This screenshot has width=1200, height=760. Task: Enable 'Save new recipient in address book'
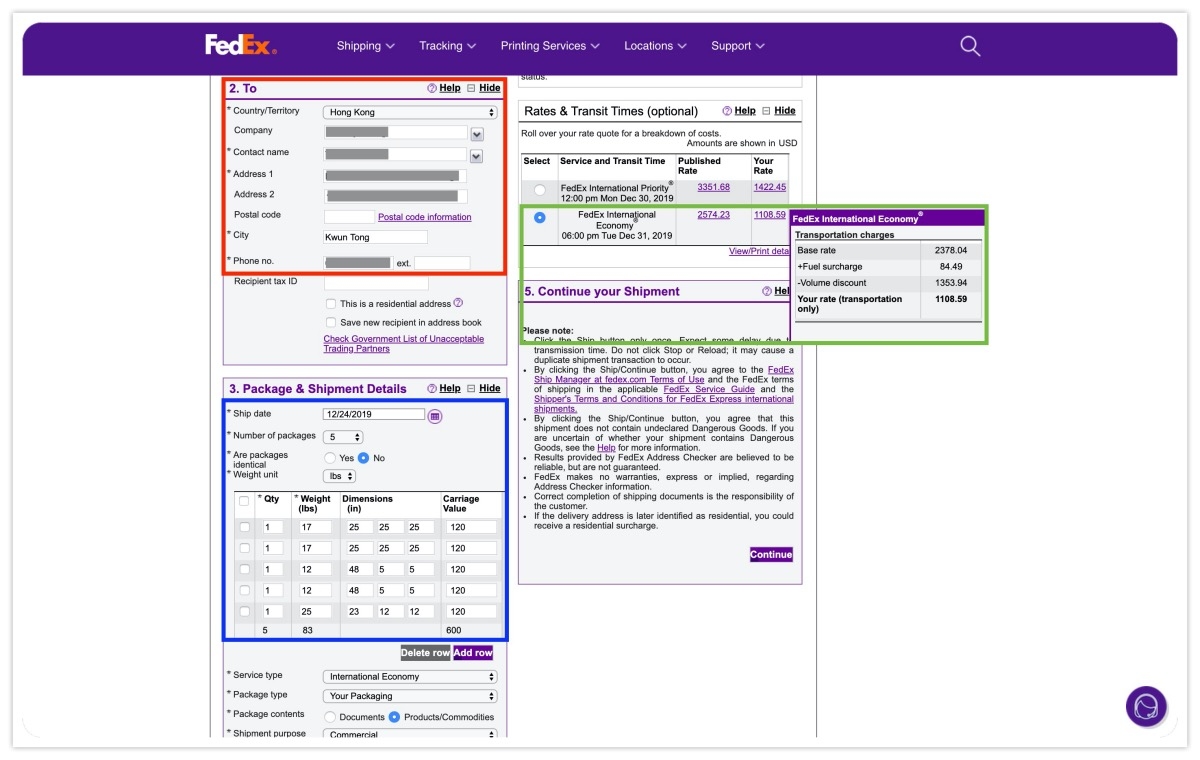(331, 323)
